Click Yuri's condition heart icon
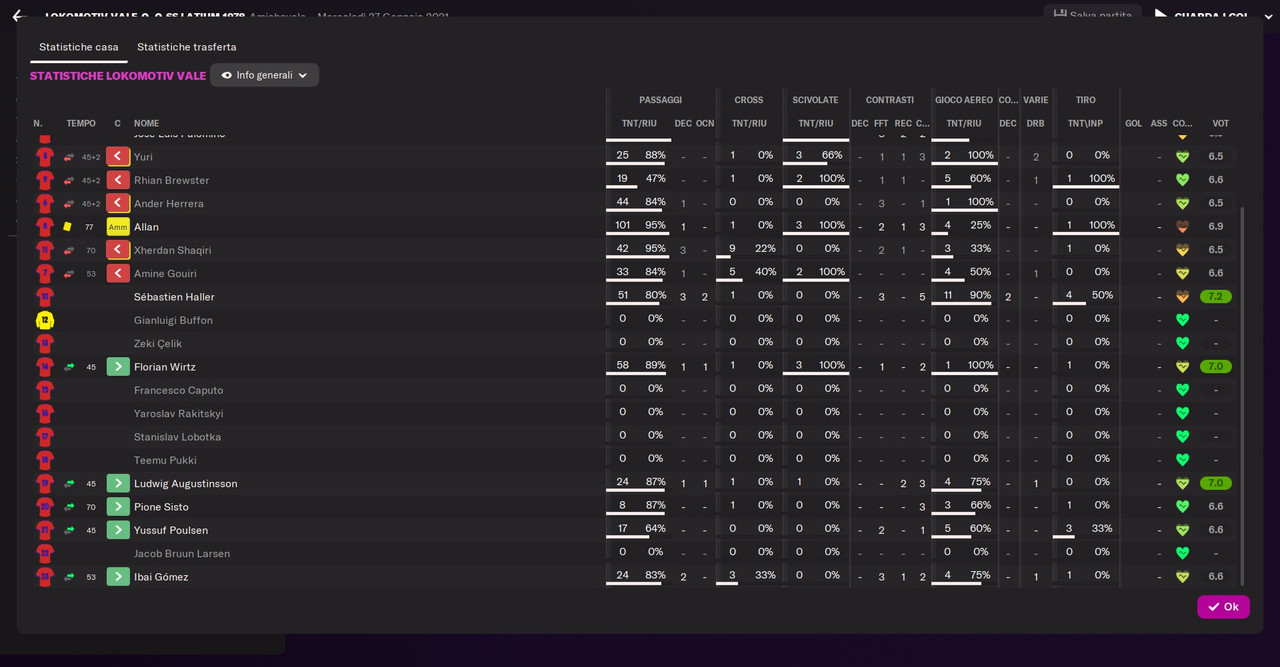Image resolution: width=1280 pixels, height=667 pixels. (x=1182, y=157)
